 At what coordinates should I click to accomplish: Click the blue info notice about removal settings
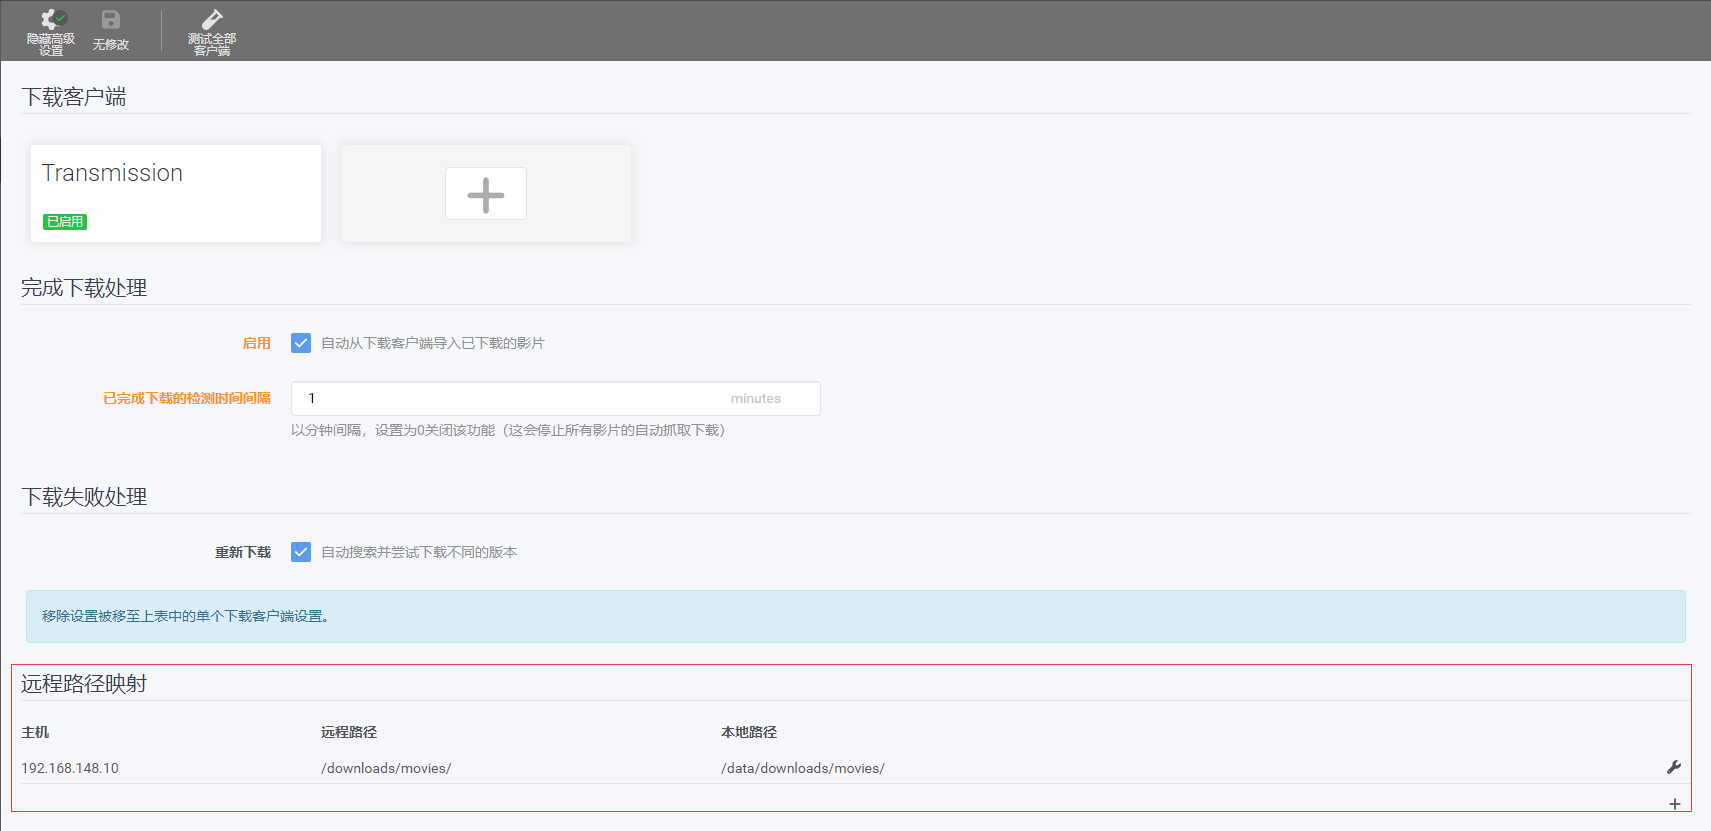click(x=856, y=616)
